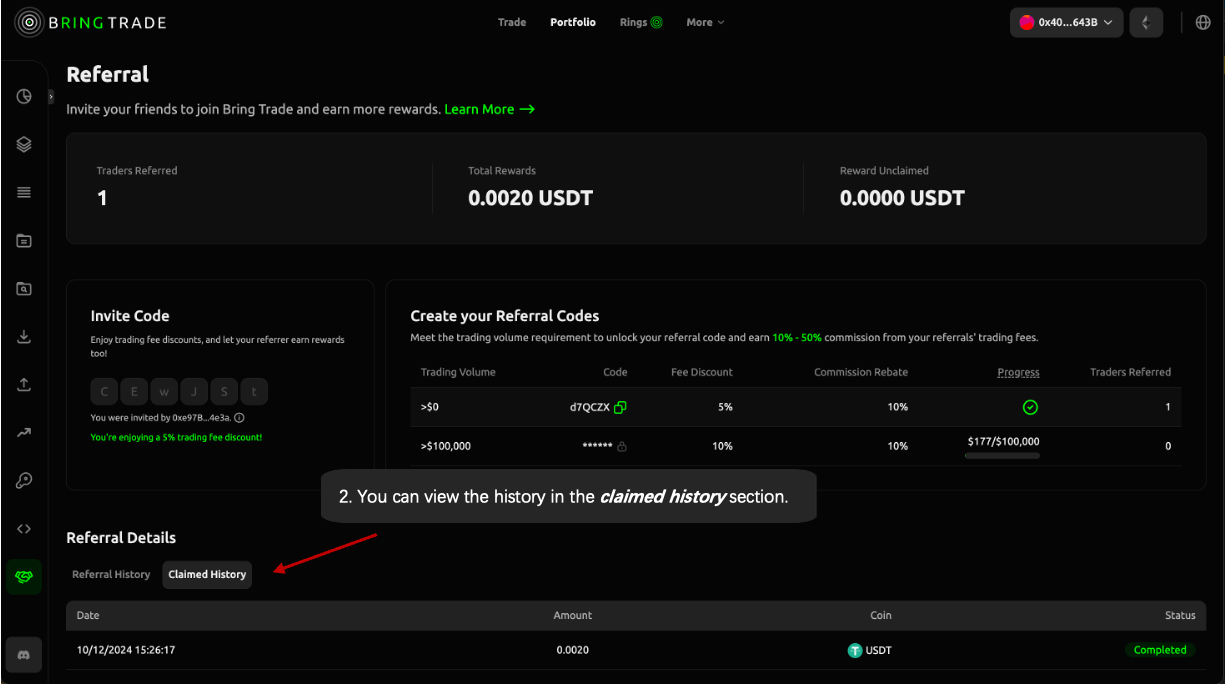Open the pie chart overview sidebar icon

(24, 96)
